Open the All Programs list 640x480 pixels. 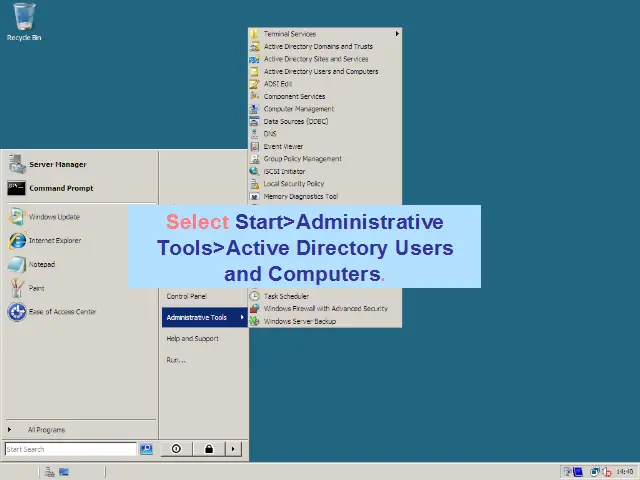pyautogui.click(x=46, y=430)
